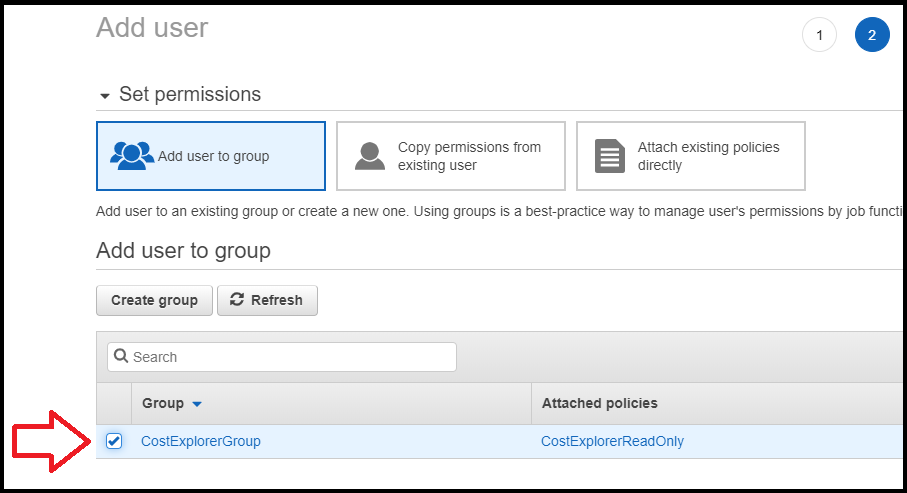Click the Group column header
Screen dimensions: 907x493
click(163, 403)
